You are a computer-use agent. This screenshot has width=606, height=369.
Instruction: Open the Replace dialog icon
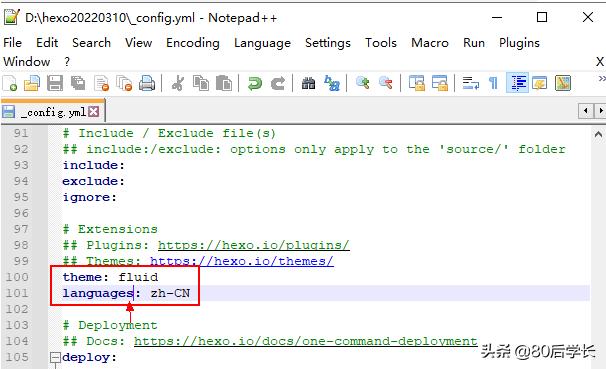pos(332,83)
